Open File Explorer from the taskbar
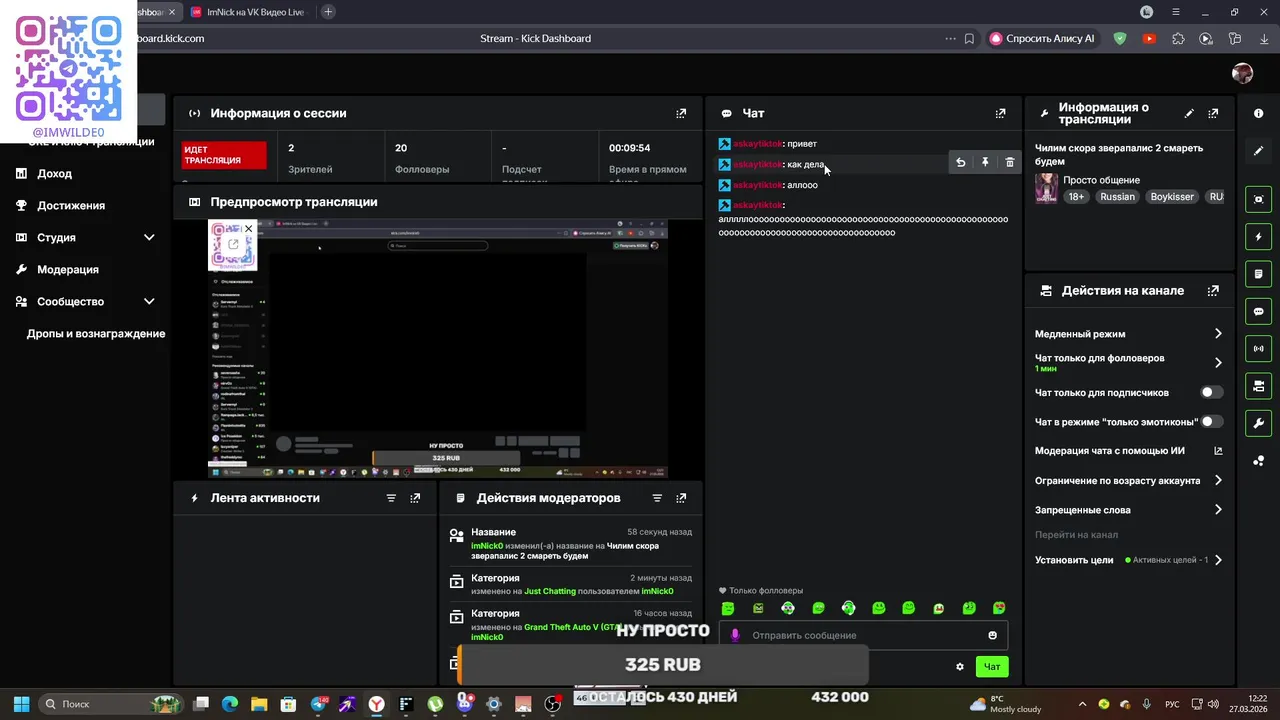This screenshot has height=720, width=1280. (x=259, y=704)
